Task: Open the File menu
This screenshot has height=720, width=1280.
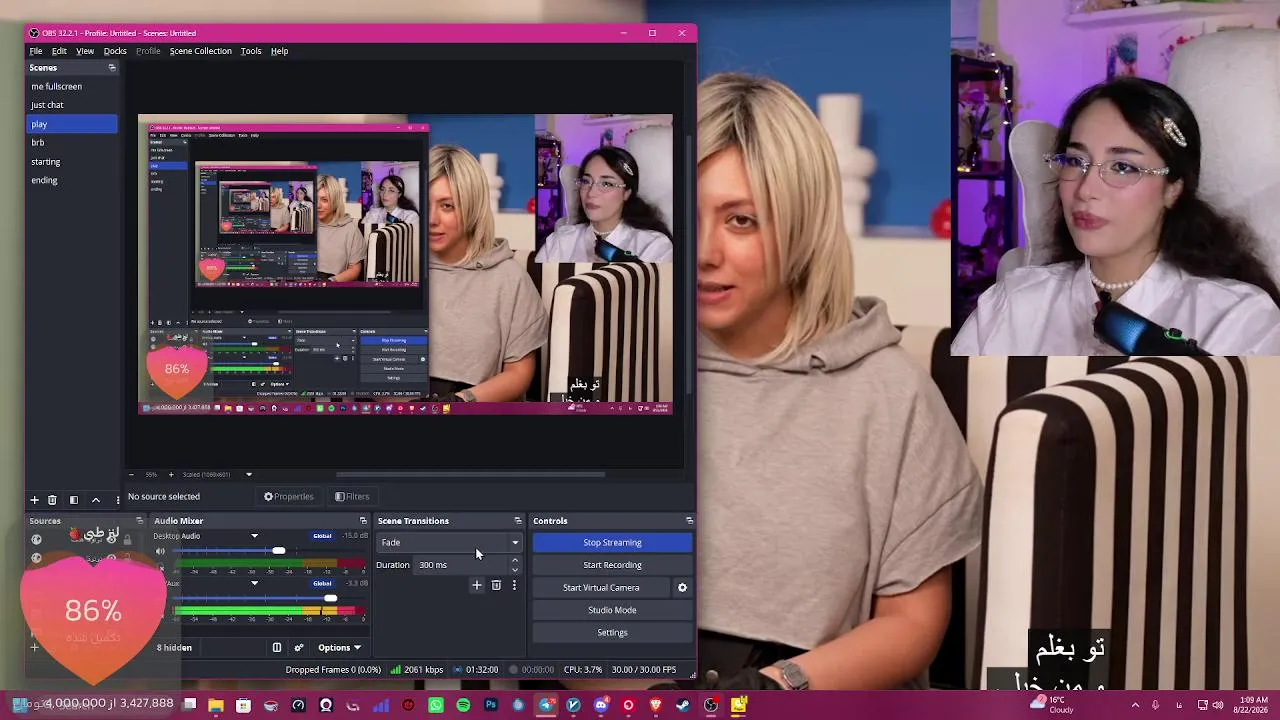Action: click(36, 51)
